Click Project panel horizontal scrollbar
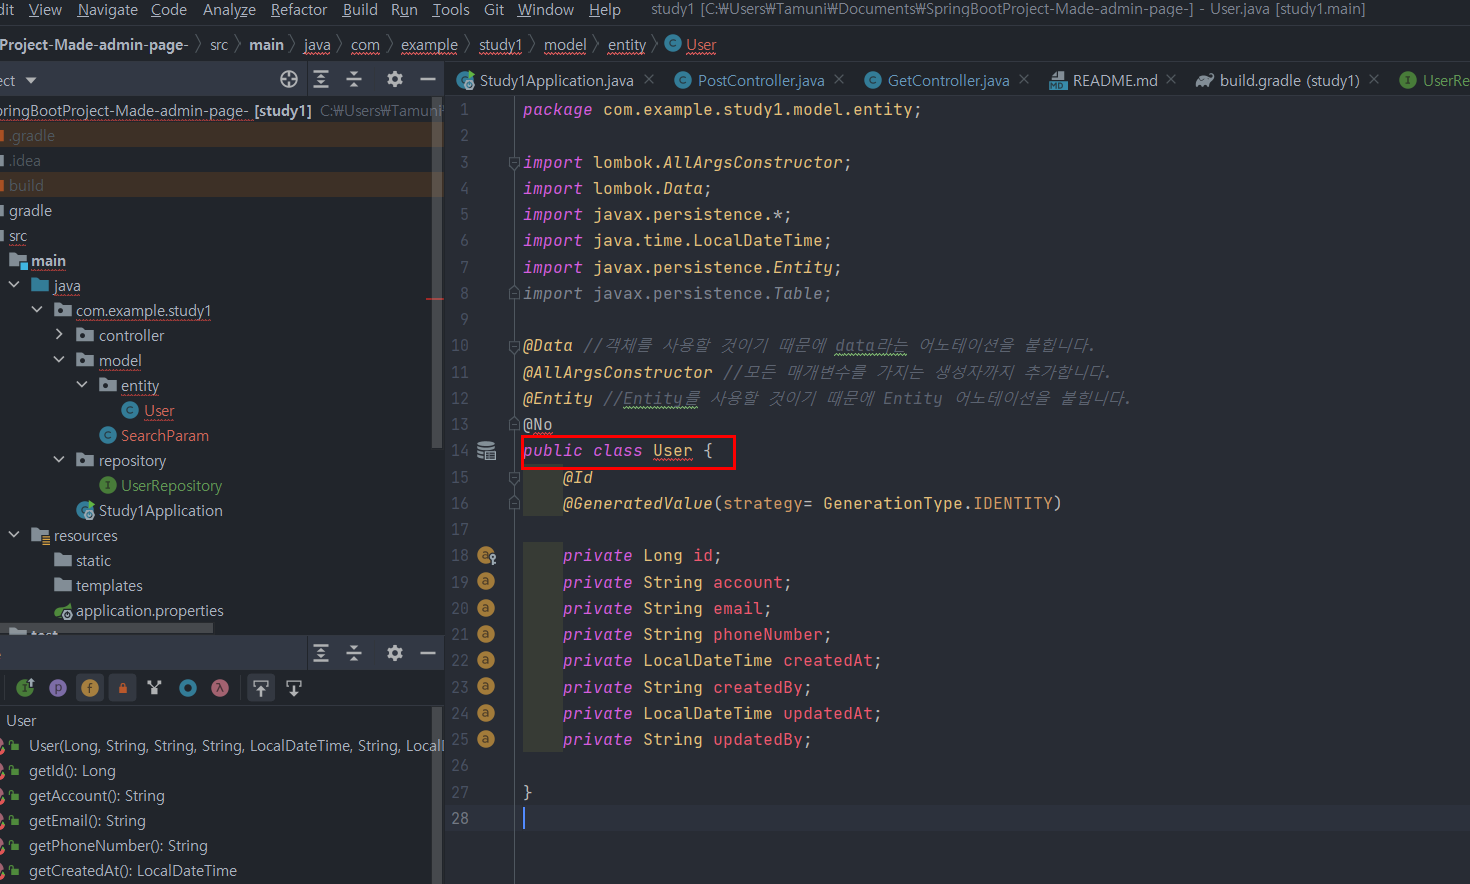This screenshot has width=1470, height=884. coord(106,629)
